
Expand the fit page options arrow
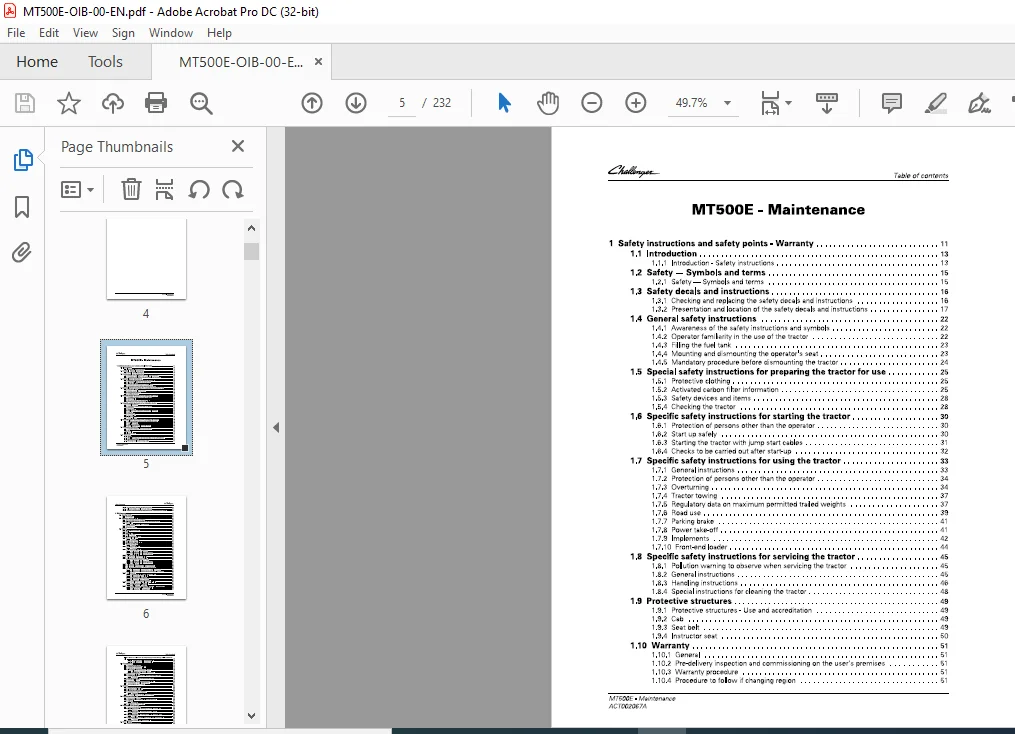point(788,103)
